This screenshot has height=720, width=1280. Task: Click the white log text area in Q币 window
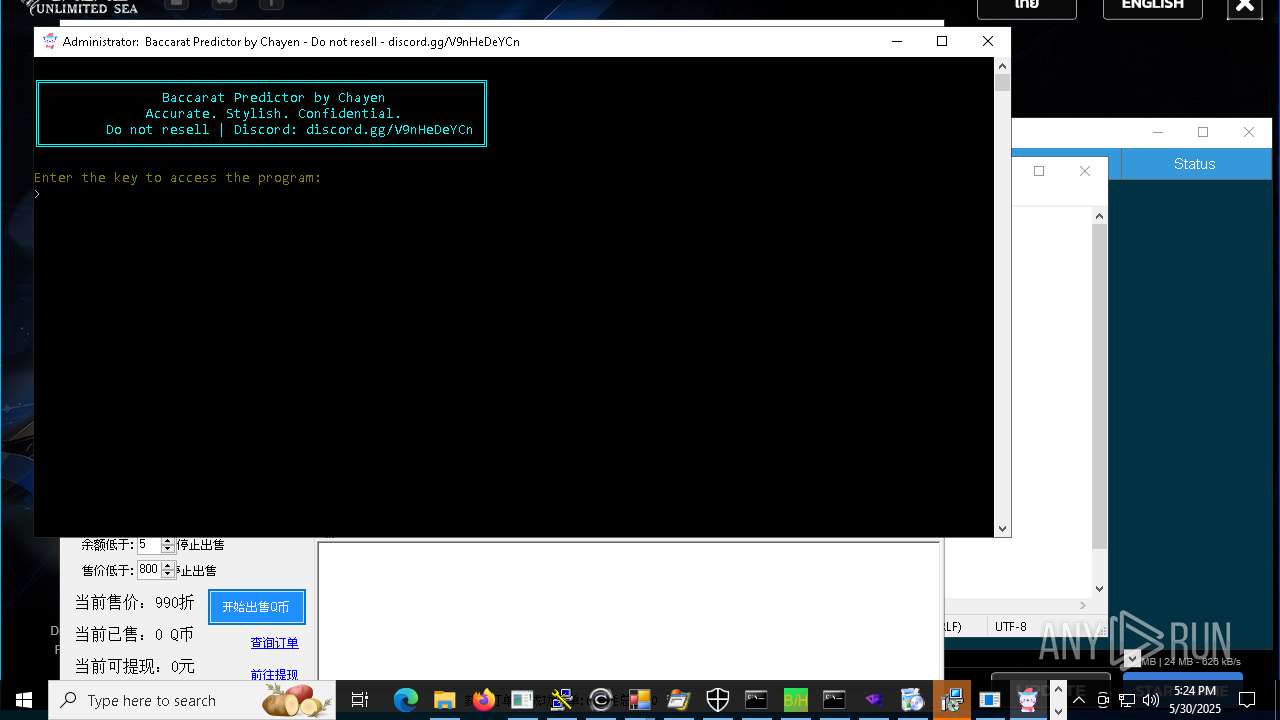[x=629, y=611]
